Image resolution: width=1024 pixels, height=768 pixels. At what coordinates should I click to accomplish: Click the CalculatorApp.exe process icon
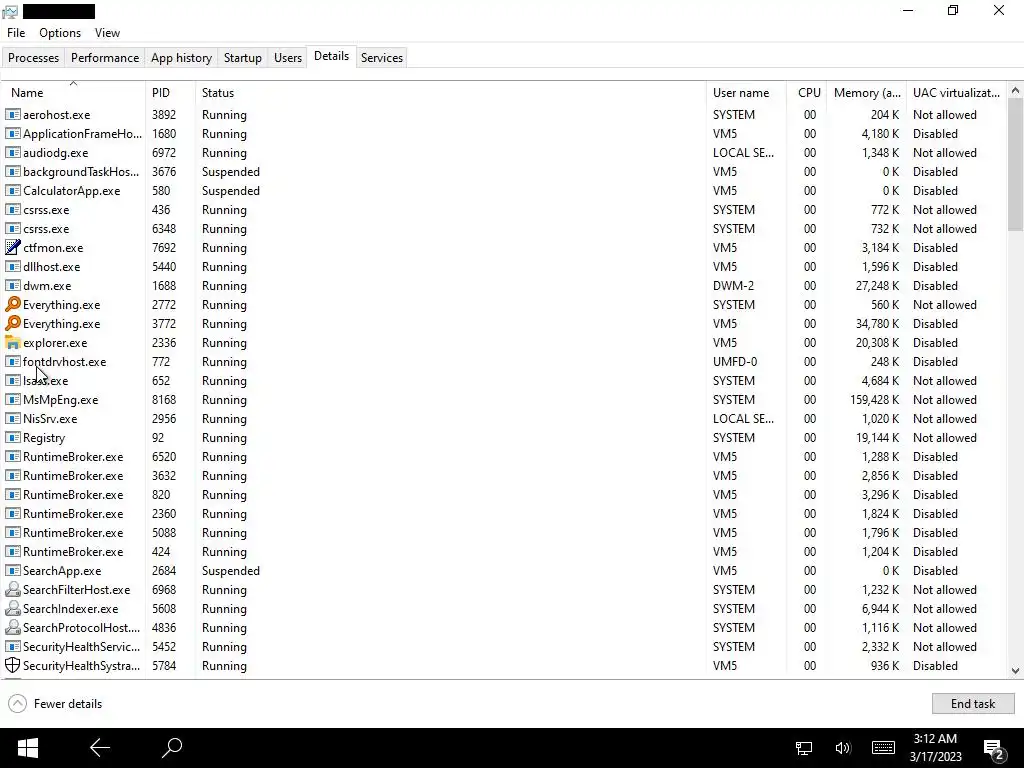(x=12, y=191)
